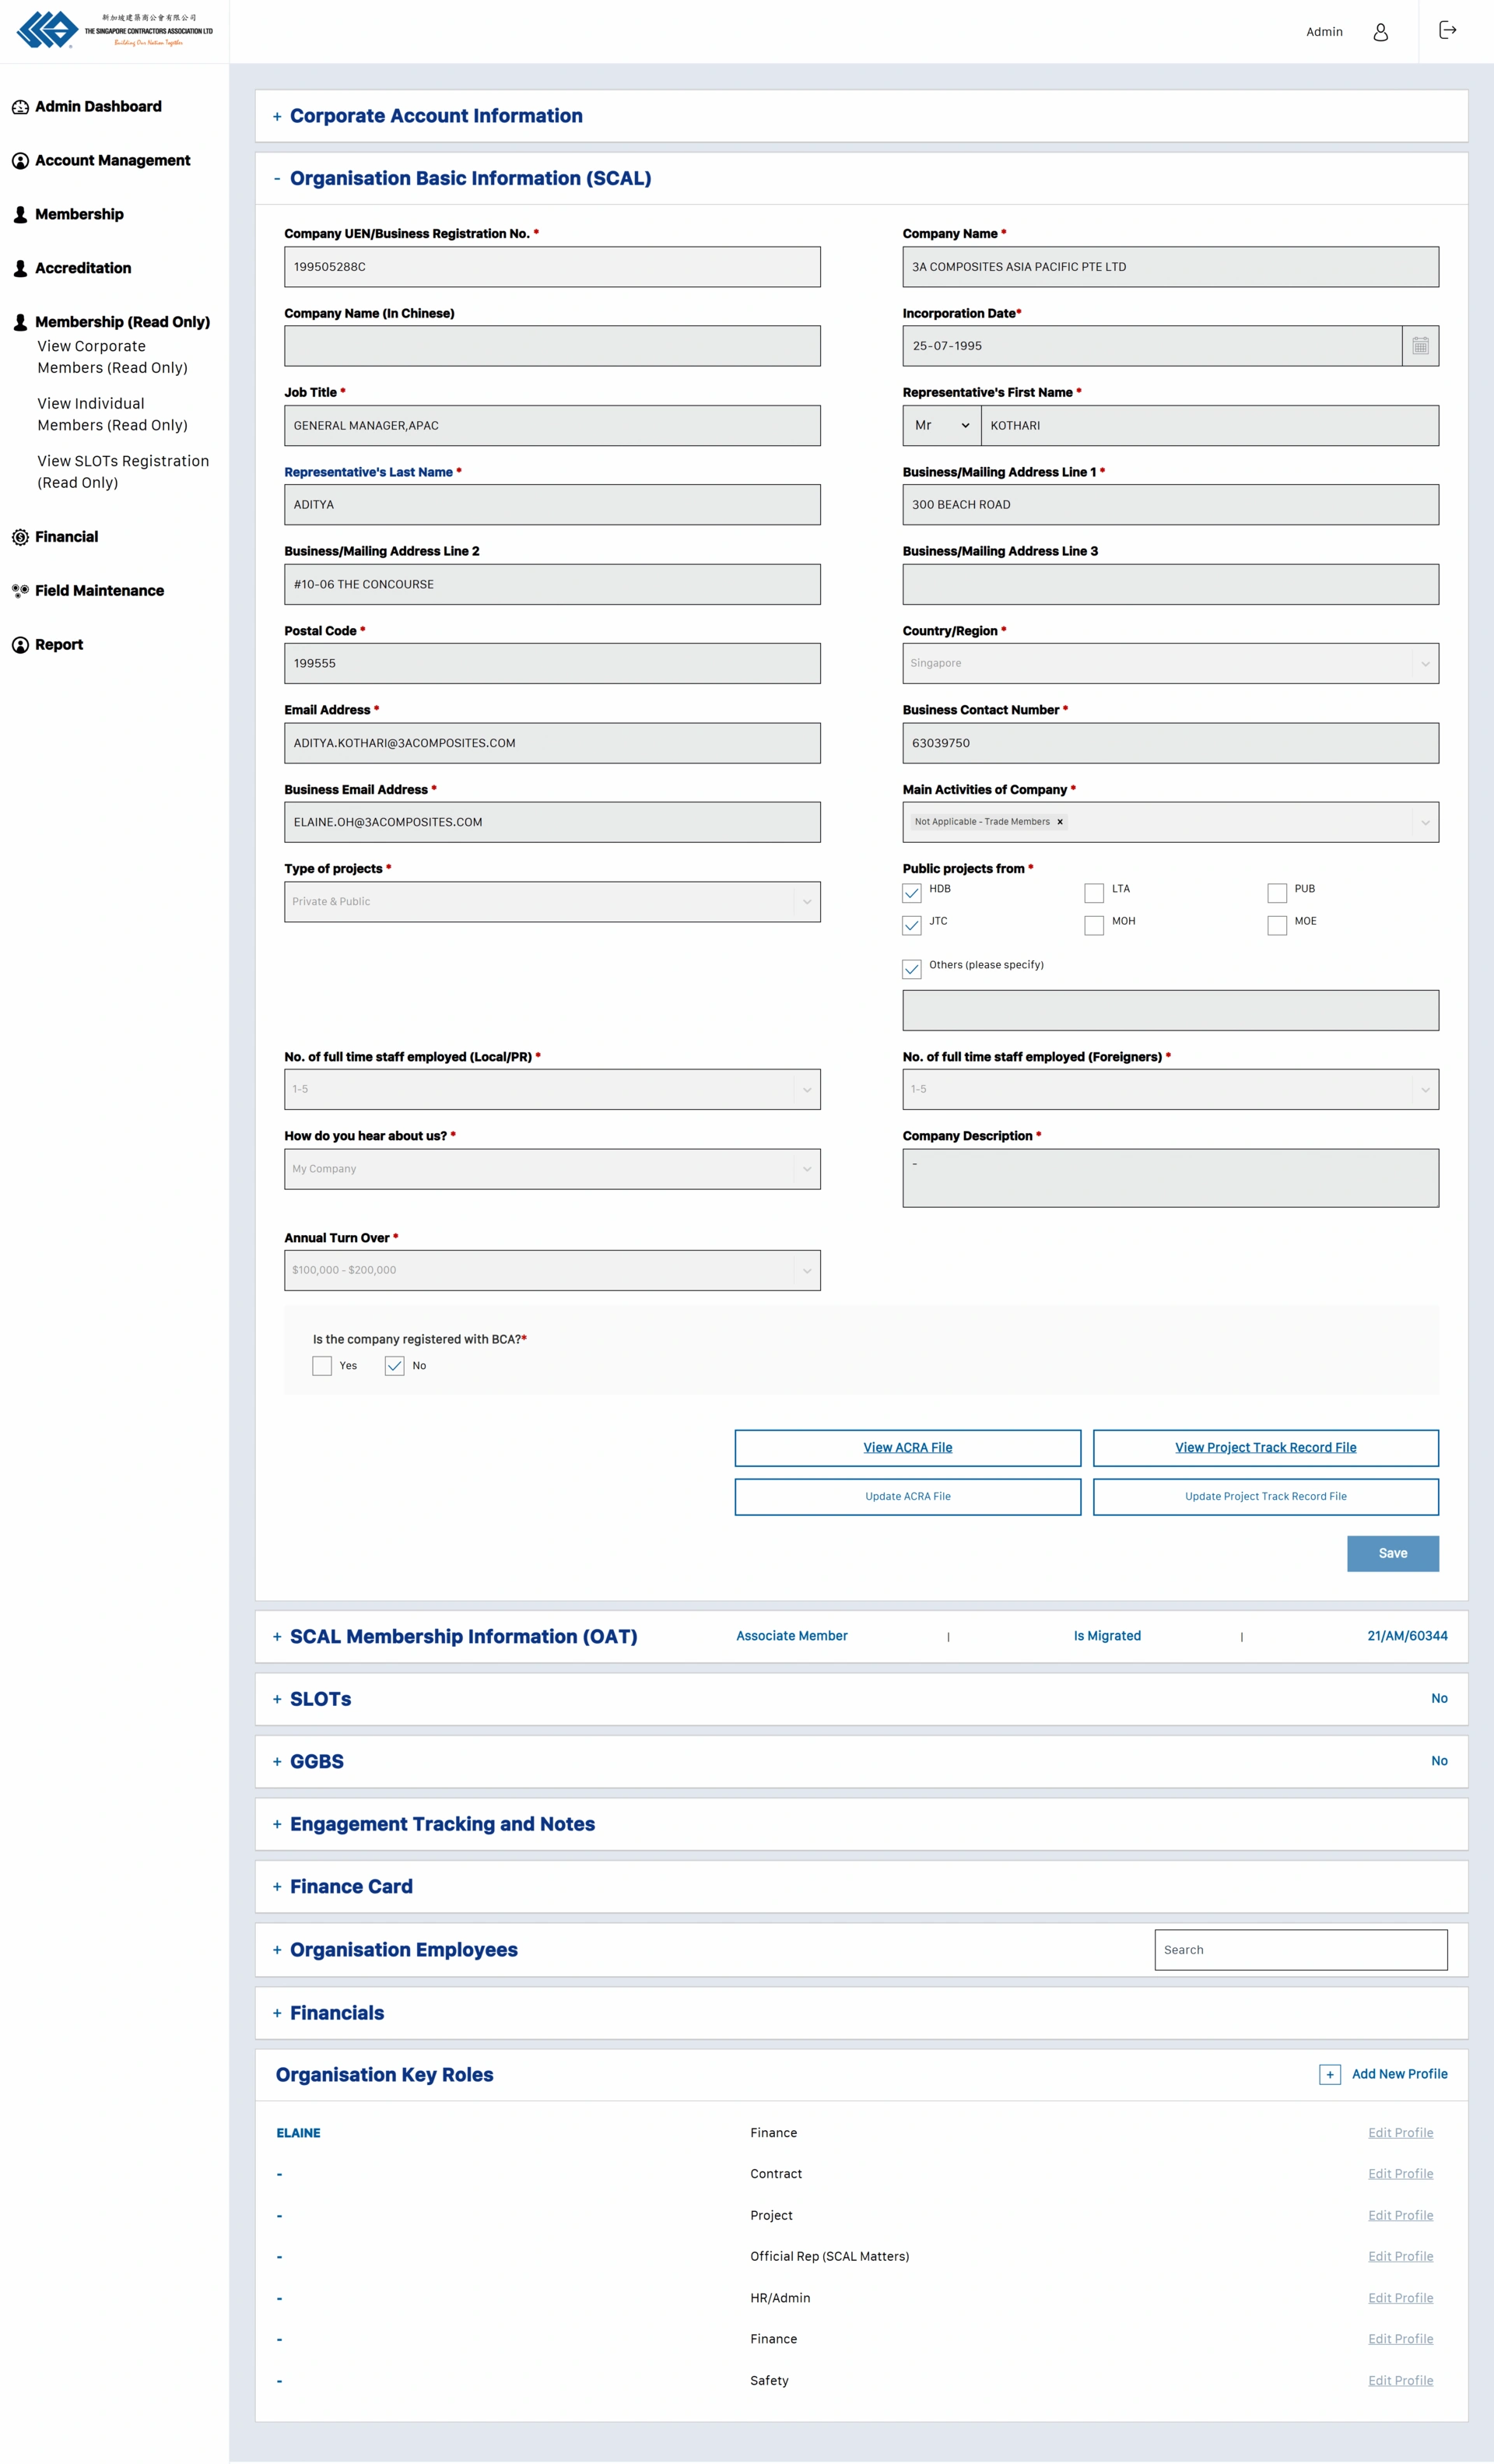Remove the Not Applicable - Trade Members tag
The width and height of the screenshot is (1494, 2464).
[x=1059, y=822]
